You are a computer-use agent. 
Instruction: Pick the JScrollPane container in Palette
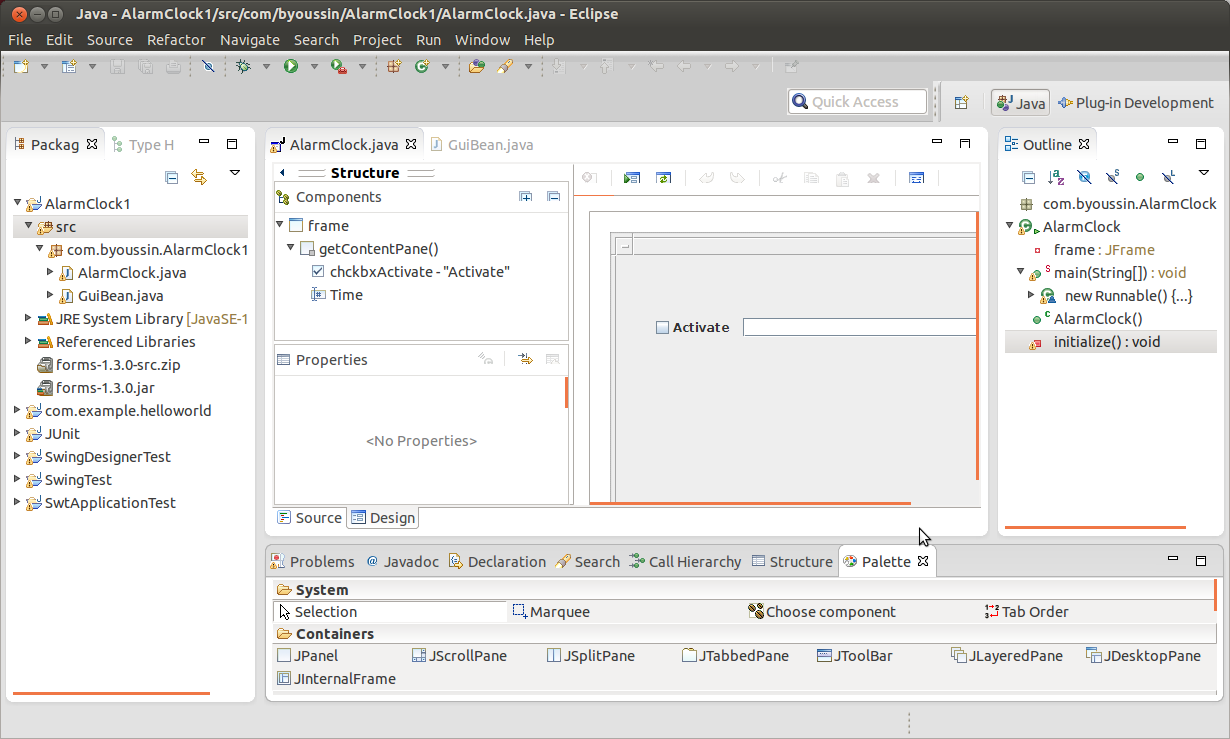pyautogui.click(x=460, y=656)
